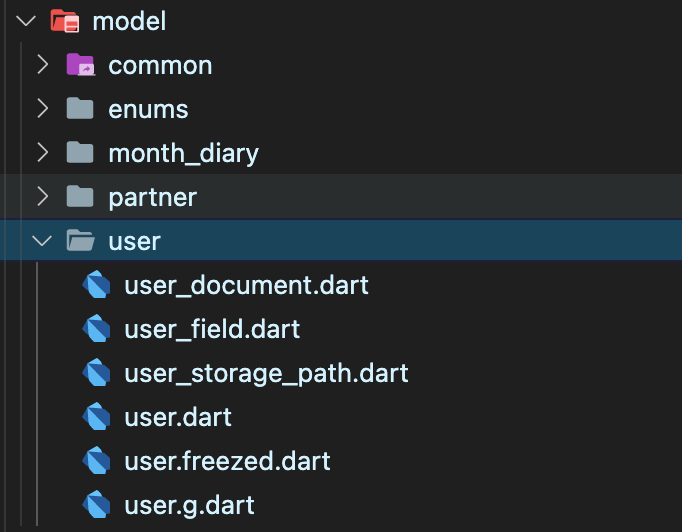Open user_storage_path.dart file
Viewport: 682px width, 532px height.
[x=267, y=374]
